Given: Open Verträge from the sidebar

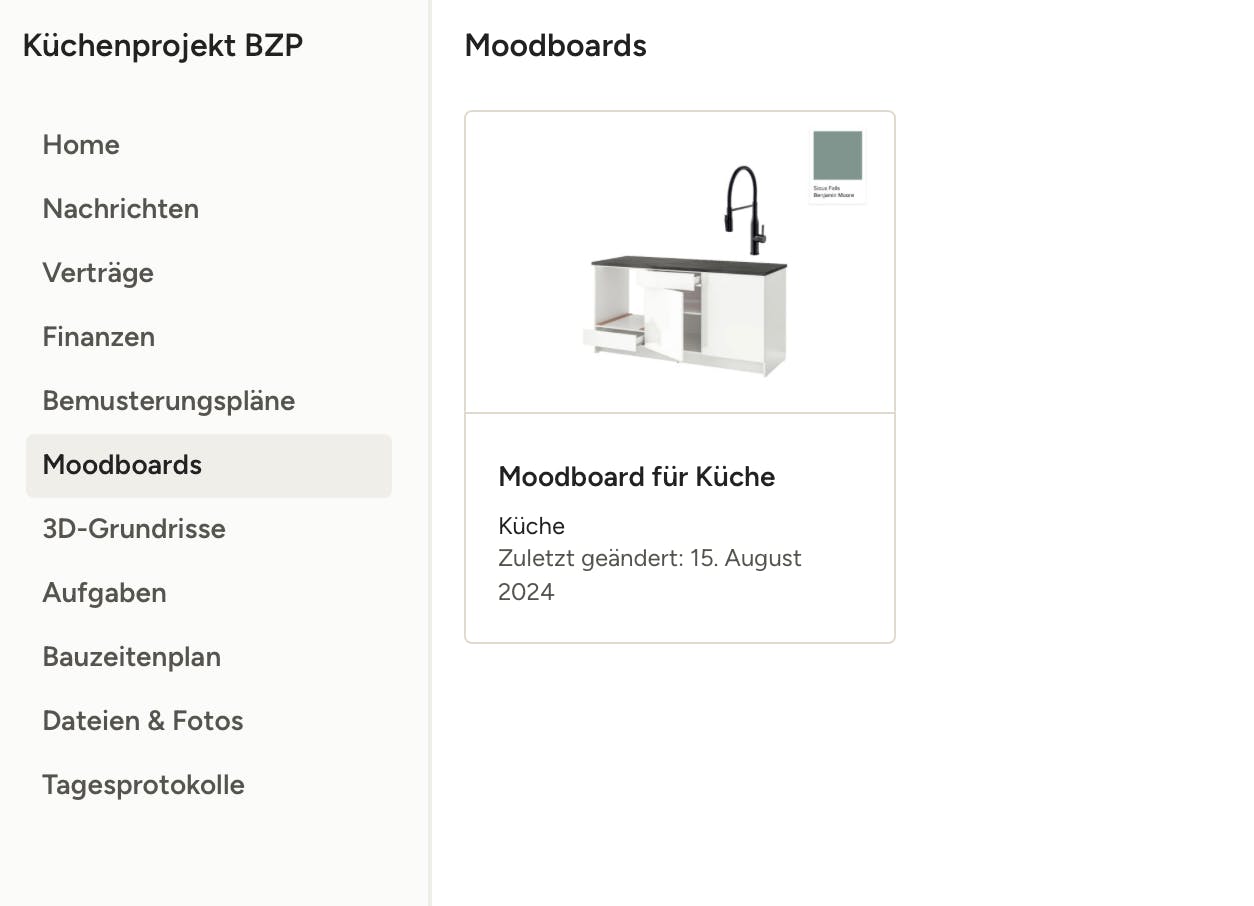Looking at the screenshot, I should point(98,273).
